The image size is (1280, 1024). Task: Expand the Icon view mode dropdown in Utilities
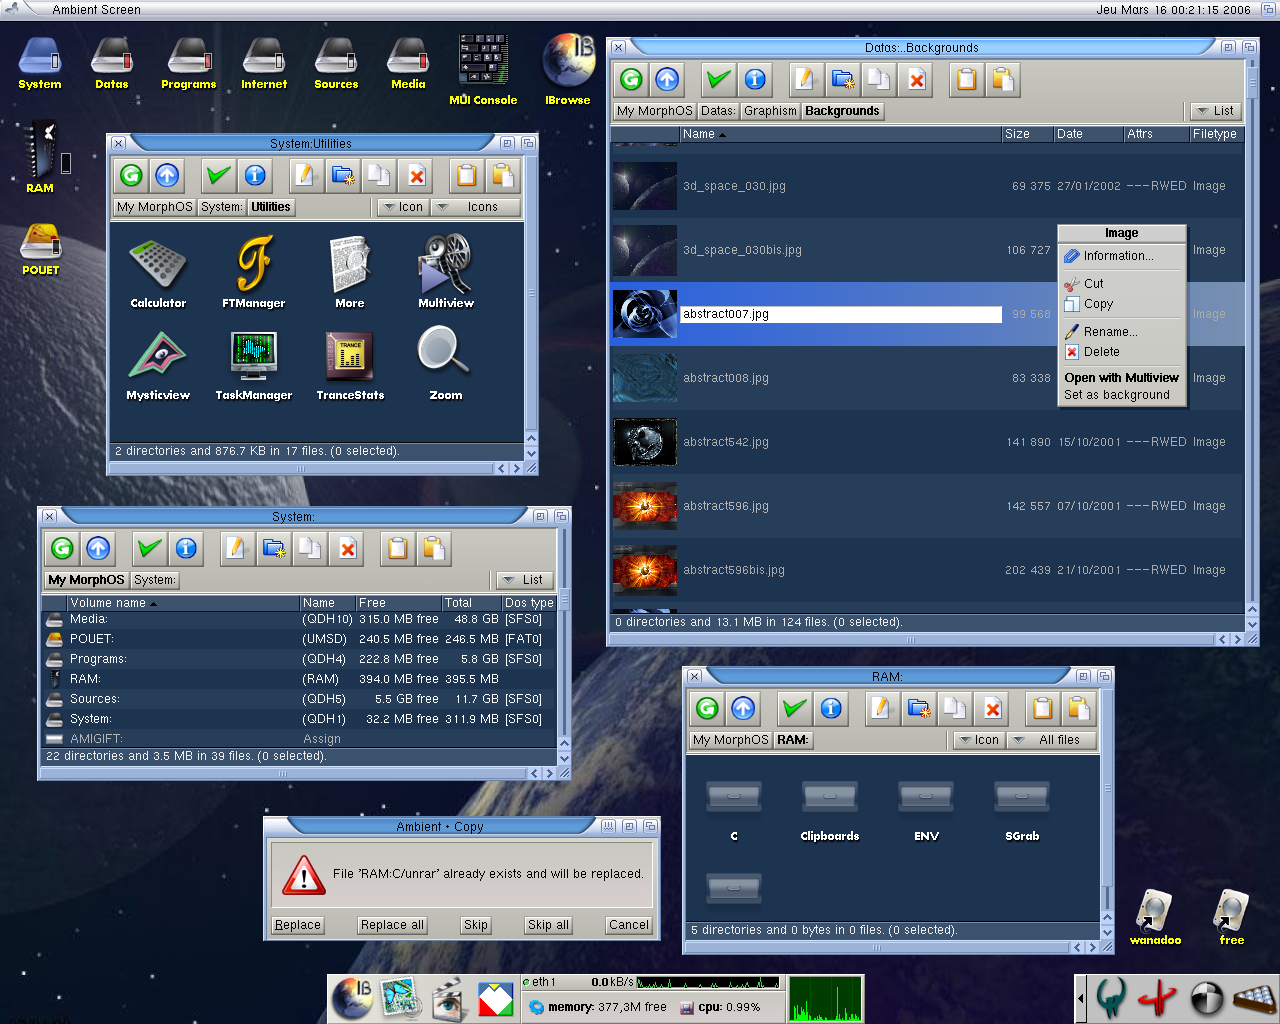point(403,207)
